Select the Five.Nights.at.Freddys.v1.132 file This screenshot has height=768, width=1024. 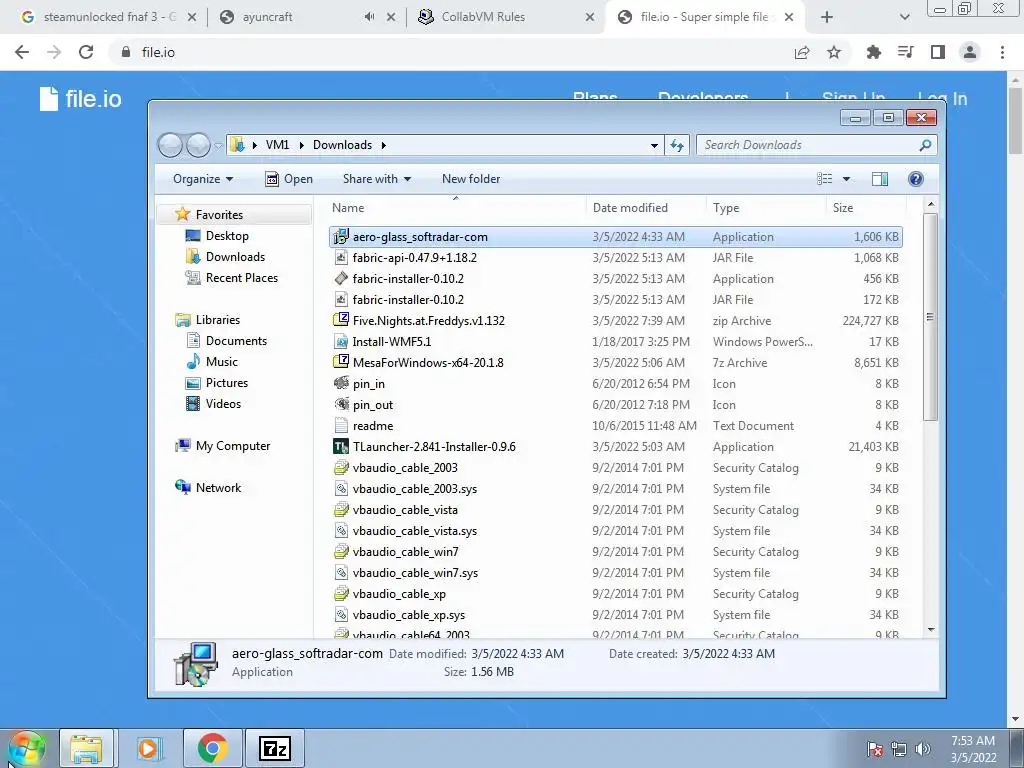(x=616, y=321)
